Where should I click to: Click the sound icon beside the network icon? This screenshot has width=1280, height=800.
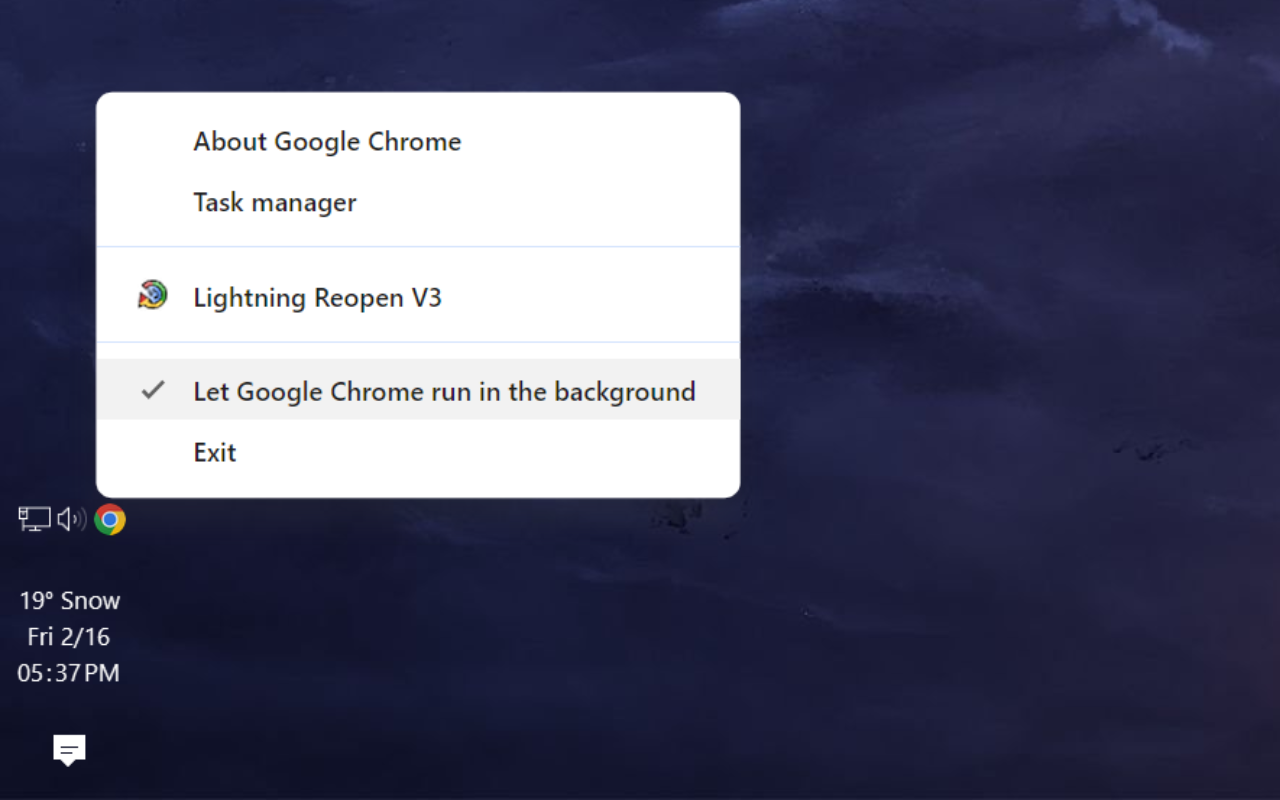[x=70, y=519]
